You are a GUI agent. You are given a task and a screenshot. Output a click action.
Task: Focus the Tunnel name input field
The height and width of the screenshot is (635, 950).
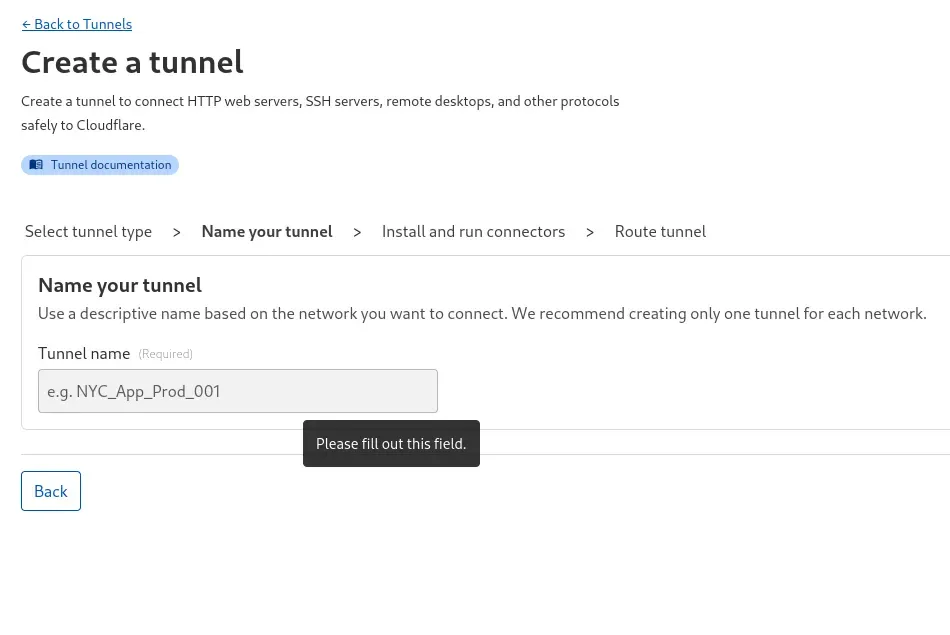click(238, 391)
